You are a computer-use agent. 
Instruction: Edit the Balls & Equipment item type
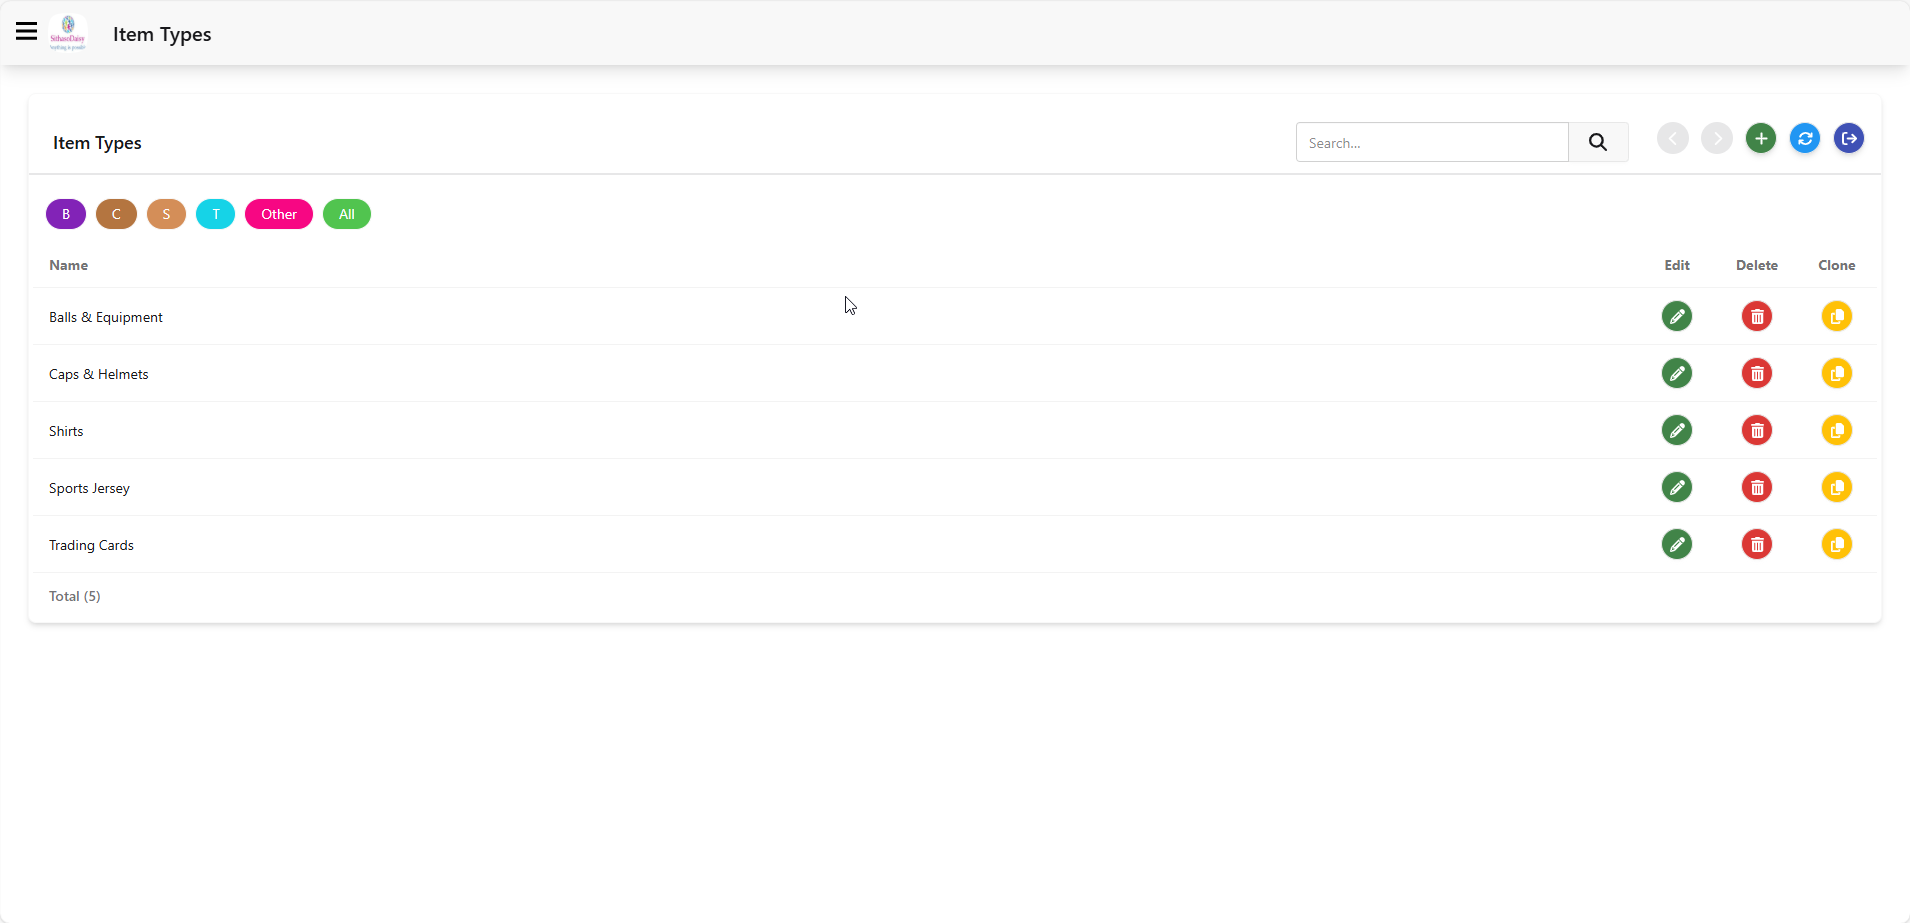click(1677, 317)
